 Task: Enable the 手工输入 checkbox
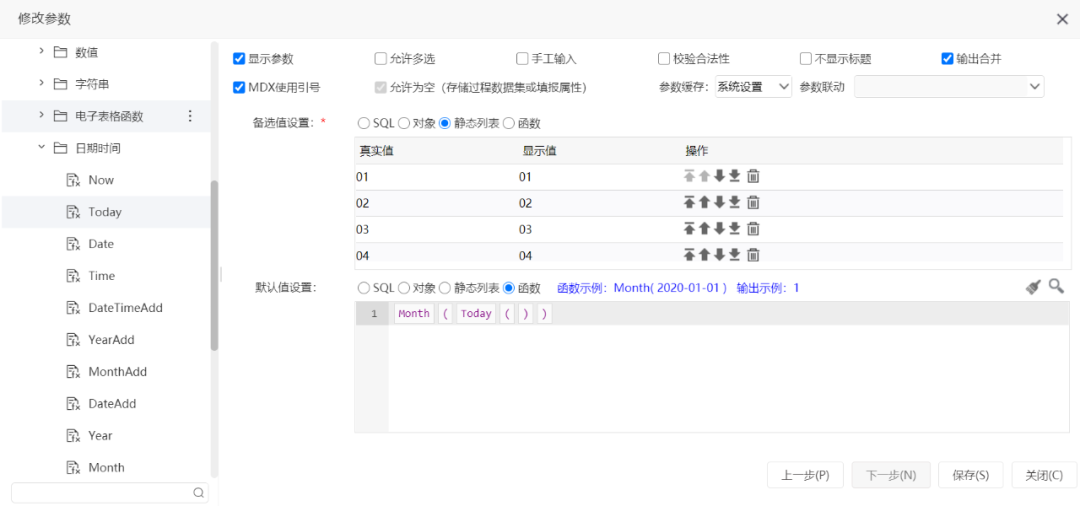click(x=522, y=59)
